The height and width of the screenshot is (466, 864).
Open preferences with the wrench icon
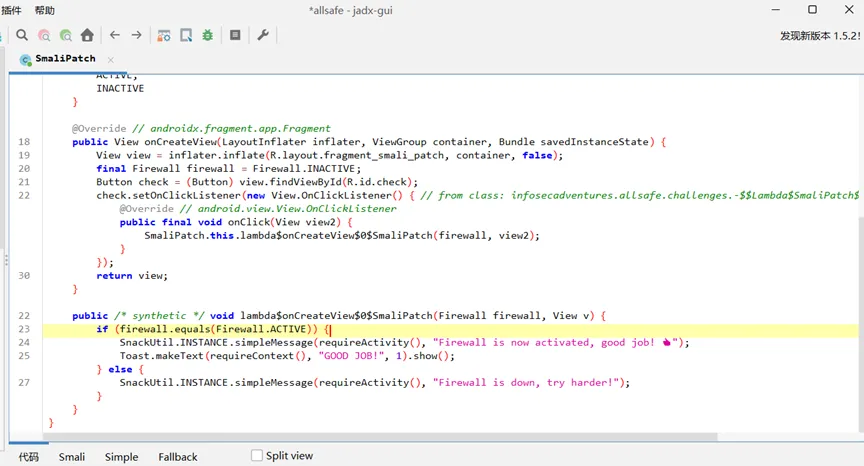click(263, 35)
